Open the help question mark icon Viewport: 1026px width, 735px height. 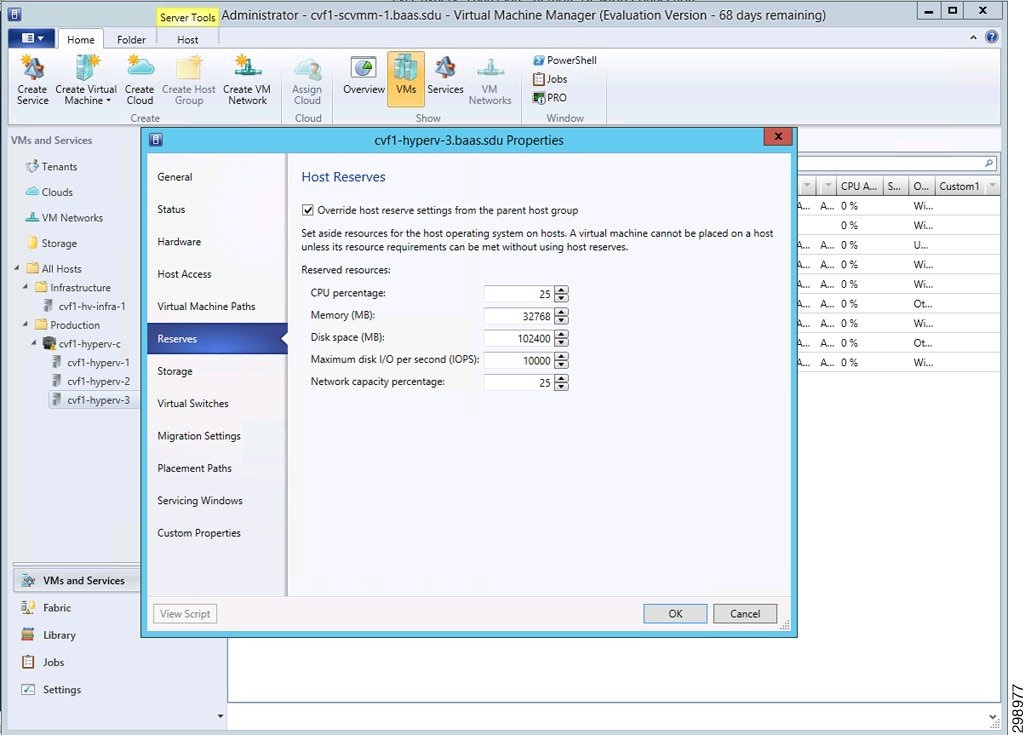click(992, 37)
